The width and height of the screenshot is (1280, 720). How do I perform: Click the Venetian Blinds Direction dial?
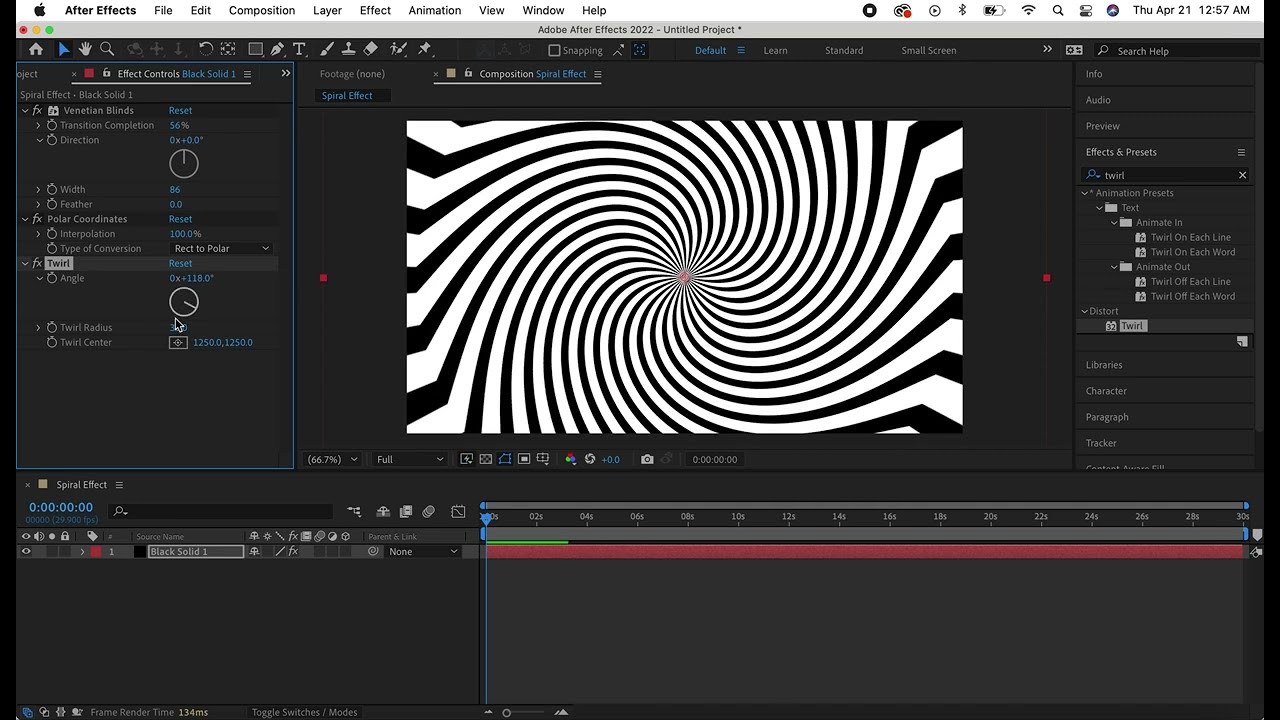(x=184, y=163)
